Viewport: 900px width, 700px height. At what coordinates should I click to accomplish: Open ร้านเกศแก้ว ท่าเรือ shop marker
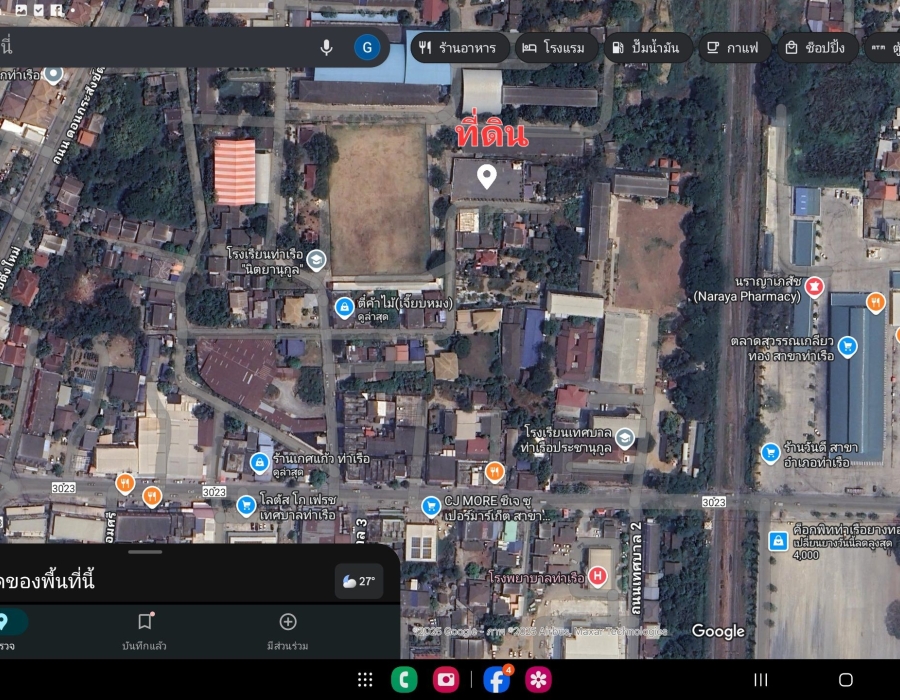click(259, 462)
